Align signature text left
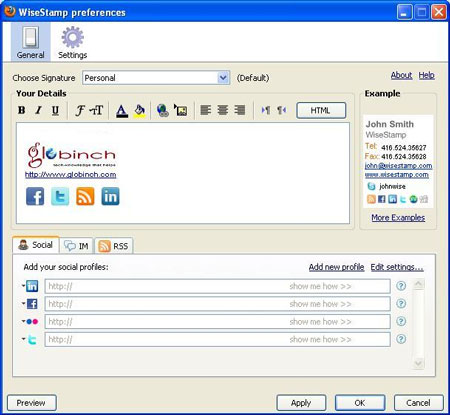The height and width of the screenshot is (415, 450). 206,110
